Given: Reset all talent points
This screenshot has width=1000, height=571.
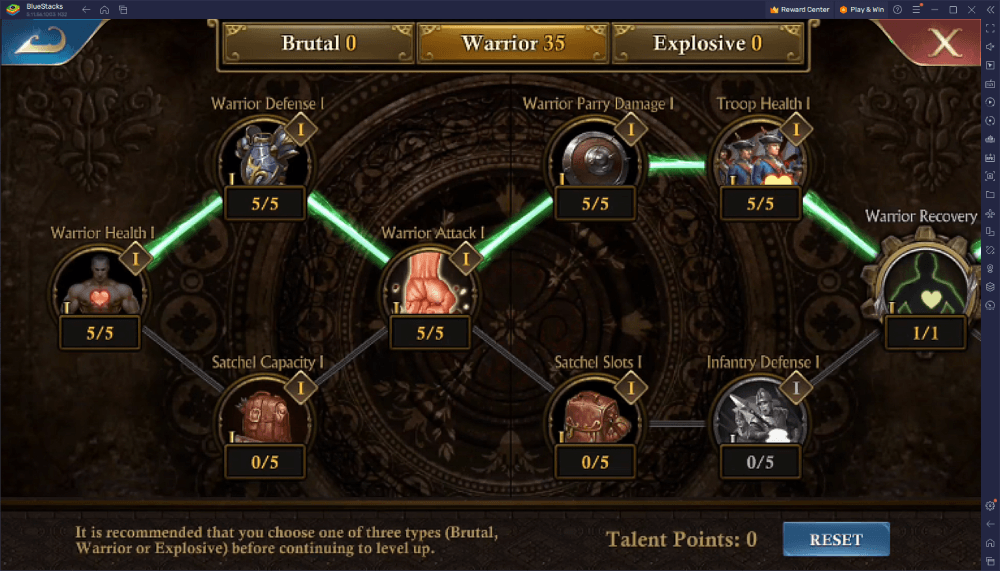Looking at the screenshot, I should tap(836, 539).
